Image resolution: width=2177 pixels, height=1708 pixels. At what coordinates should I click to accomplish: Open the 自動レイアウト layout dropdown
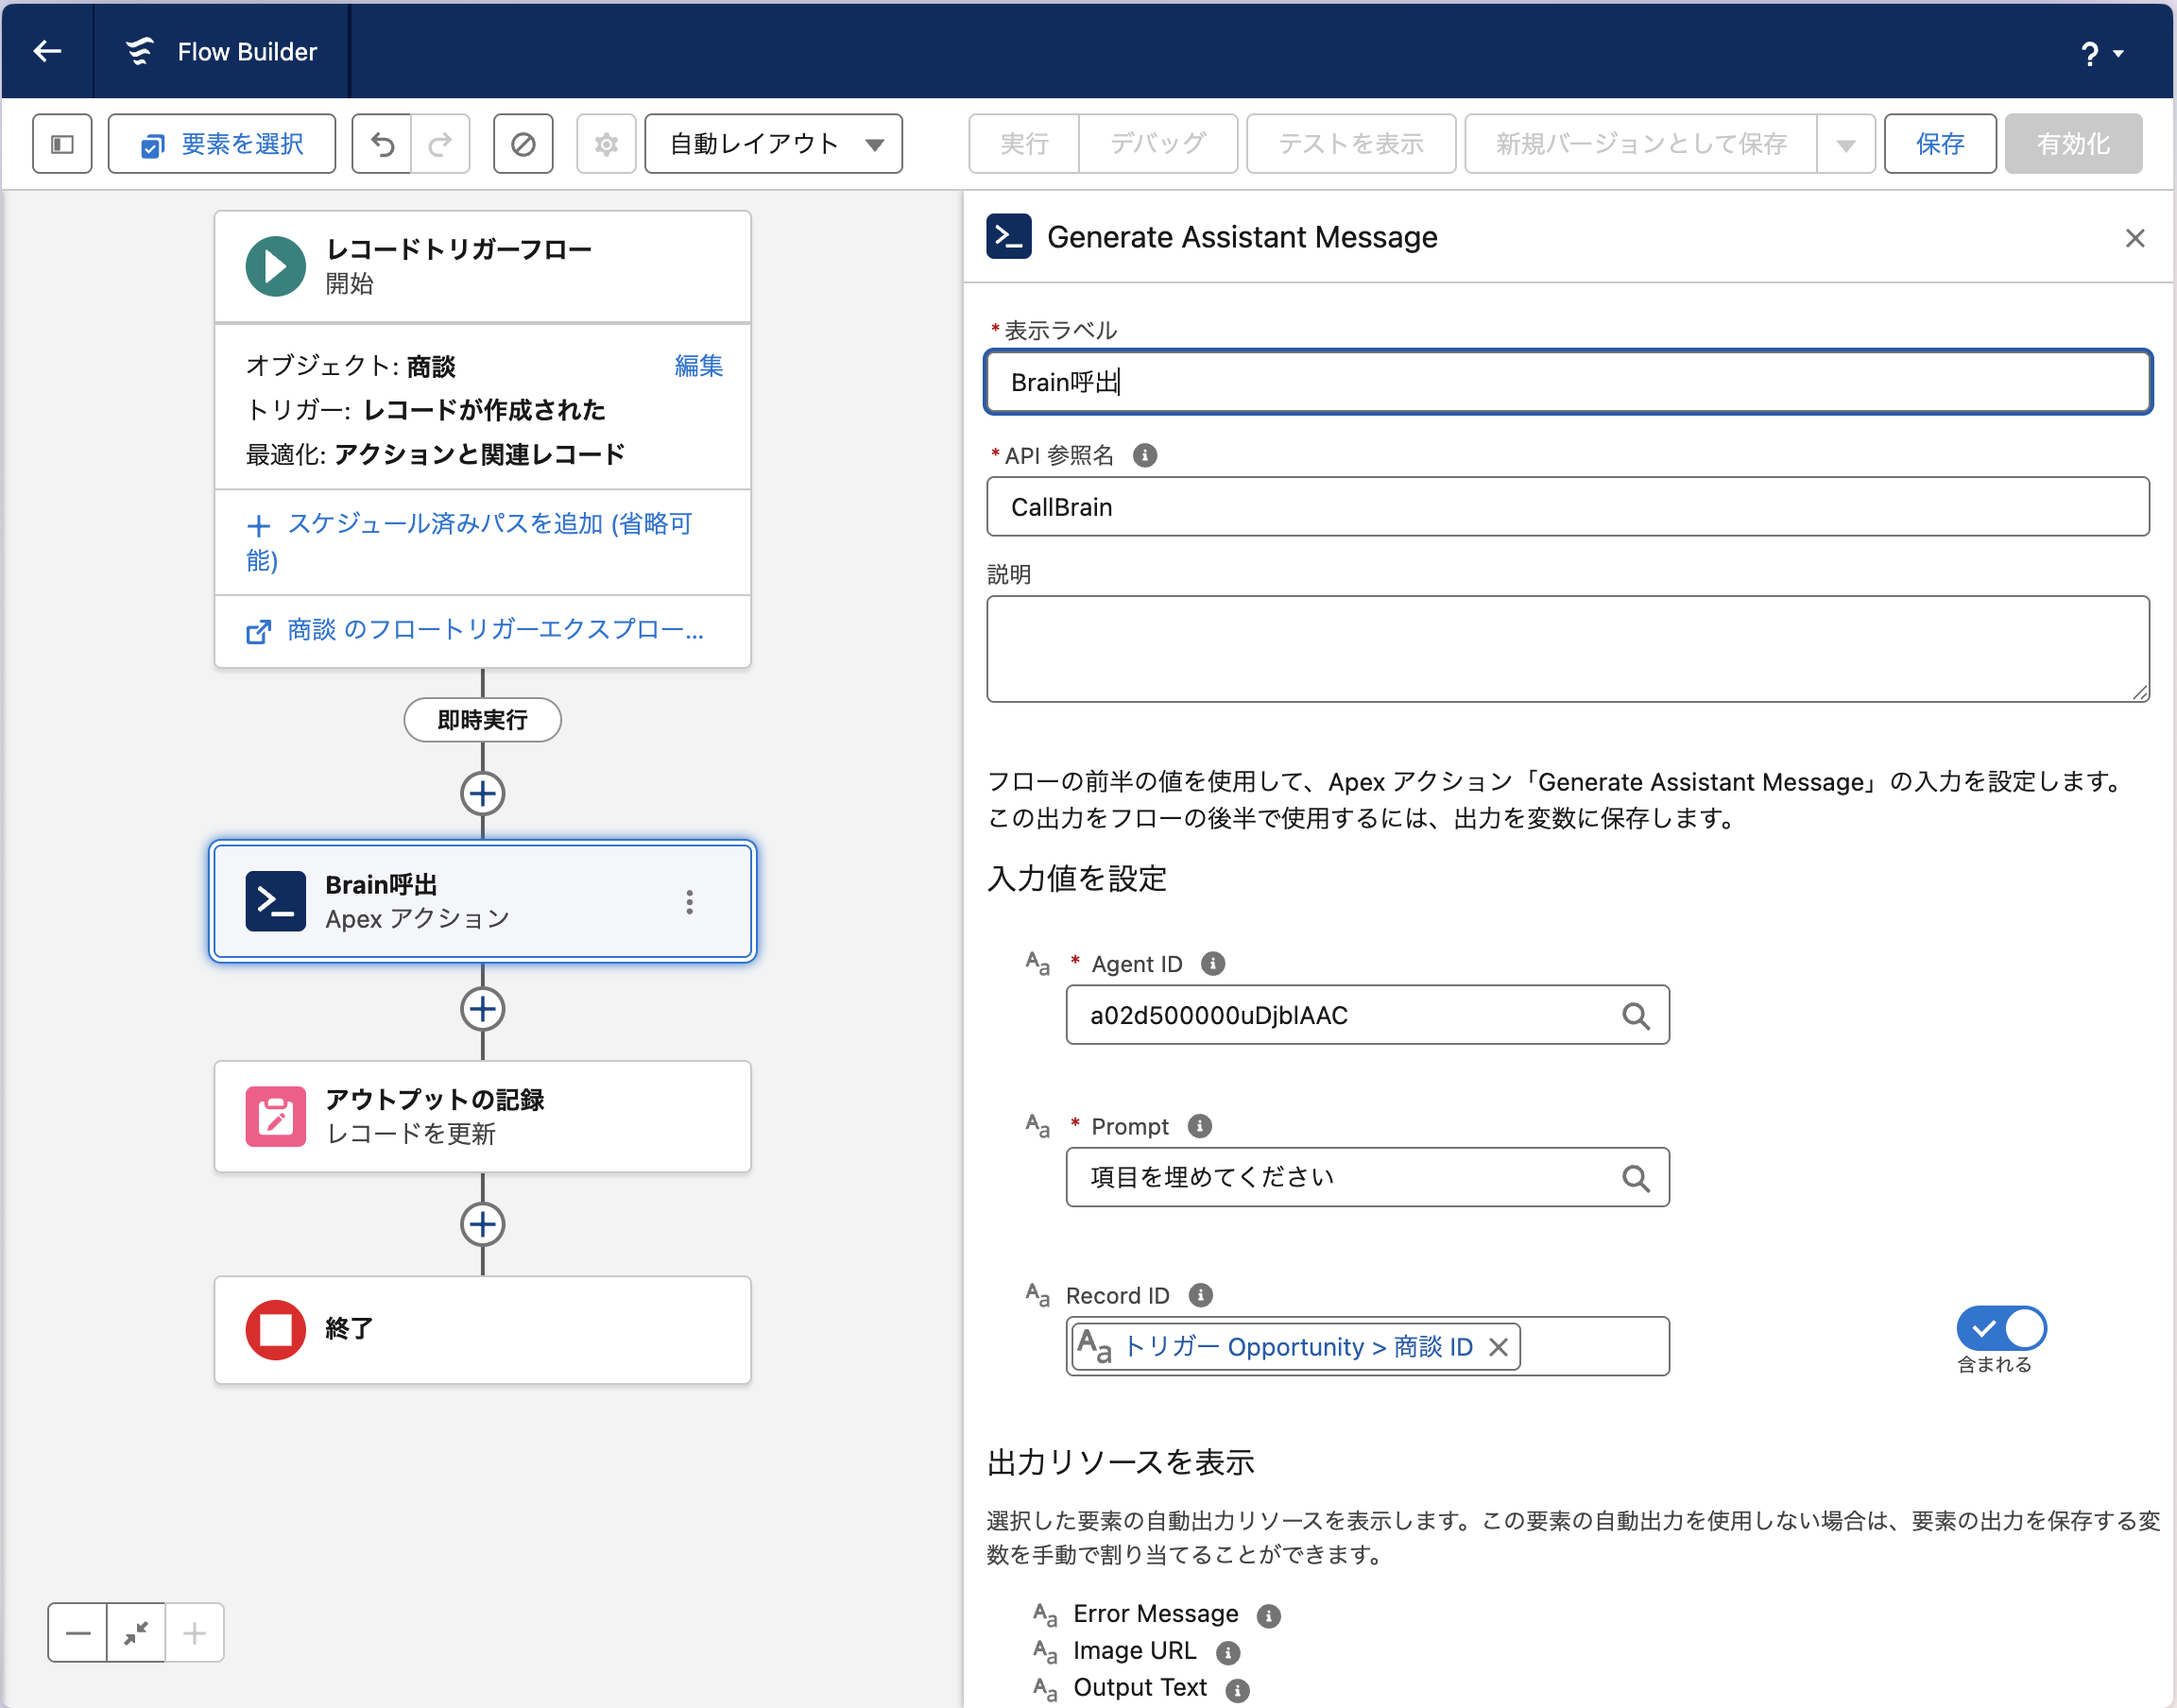(x=774, y=144)
